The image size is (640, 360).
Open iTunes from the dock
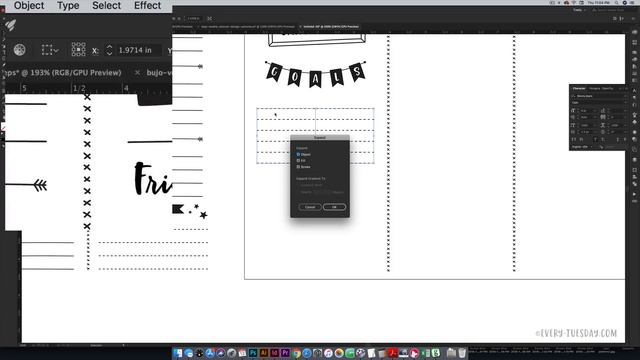click(328, 353)
